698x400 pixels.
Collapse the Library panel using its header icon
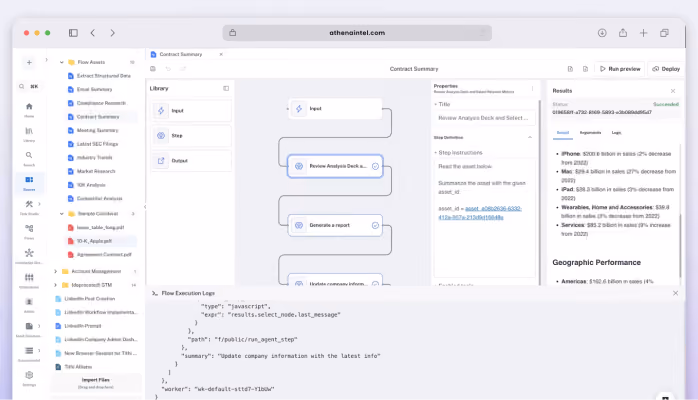click(x=226, y=88)
